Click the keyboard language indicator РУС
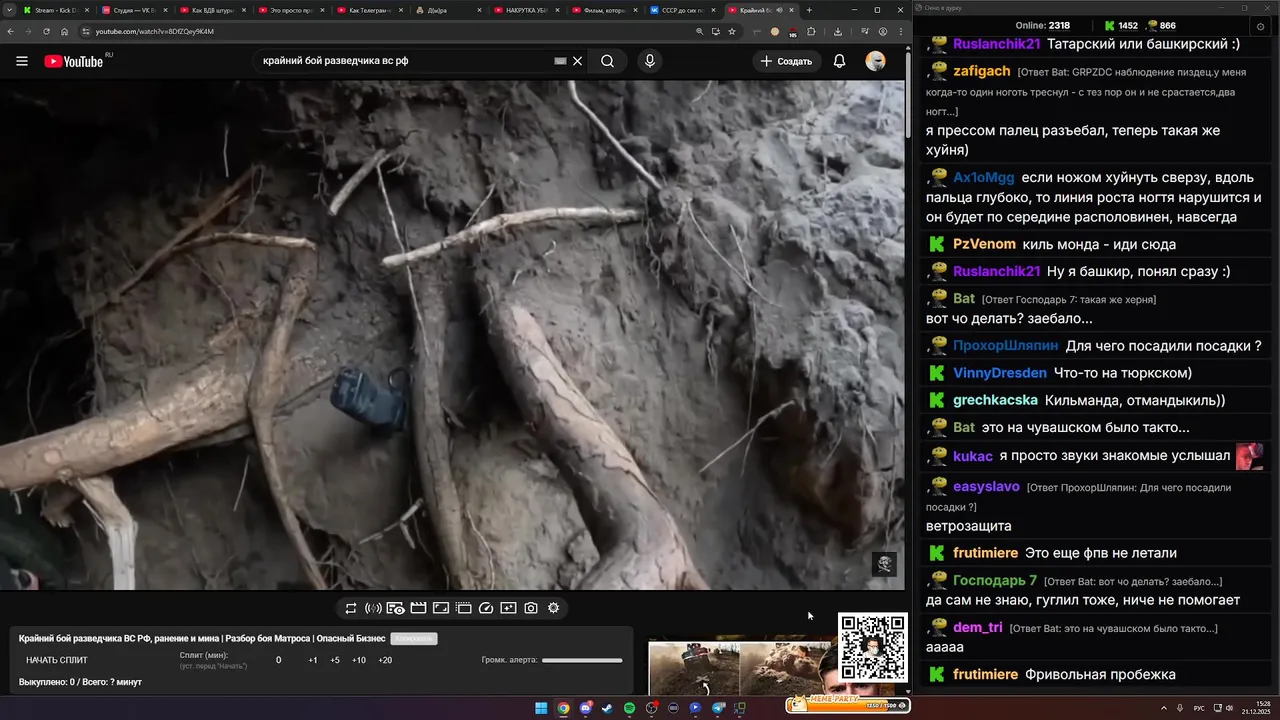 pos(1199,708)
